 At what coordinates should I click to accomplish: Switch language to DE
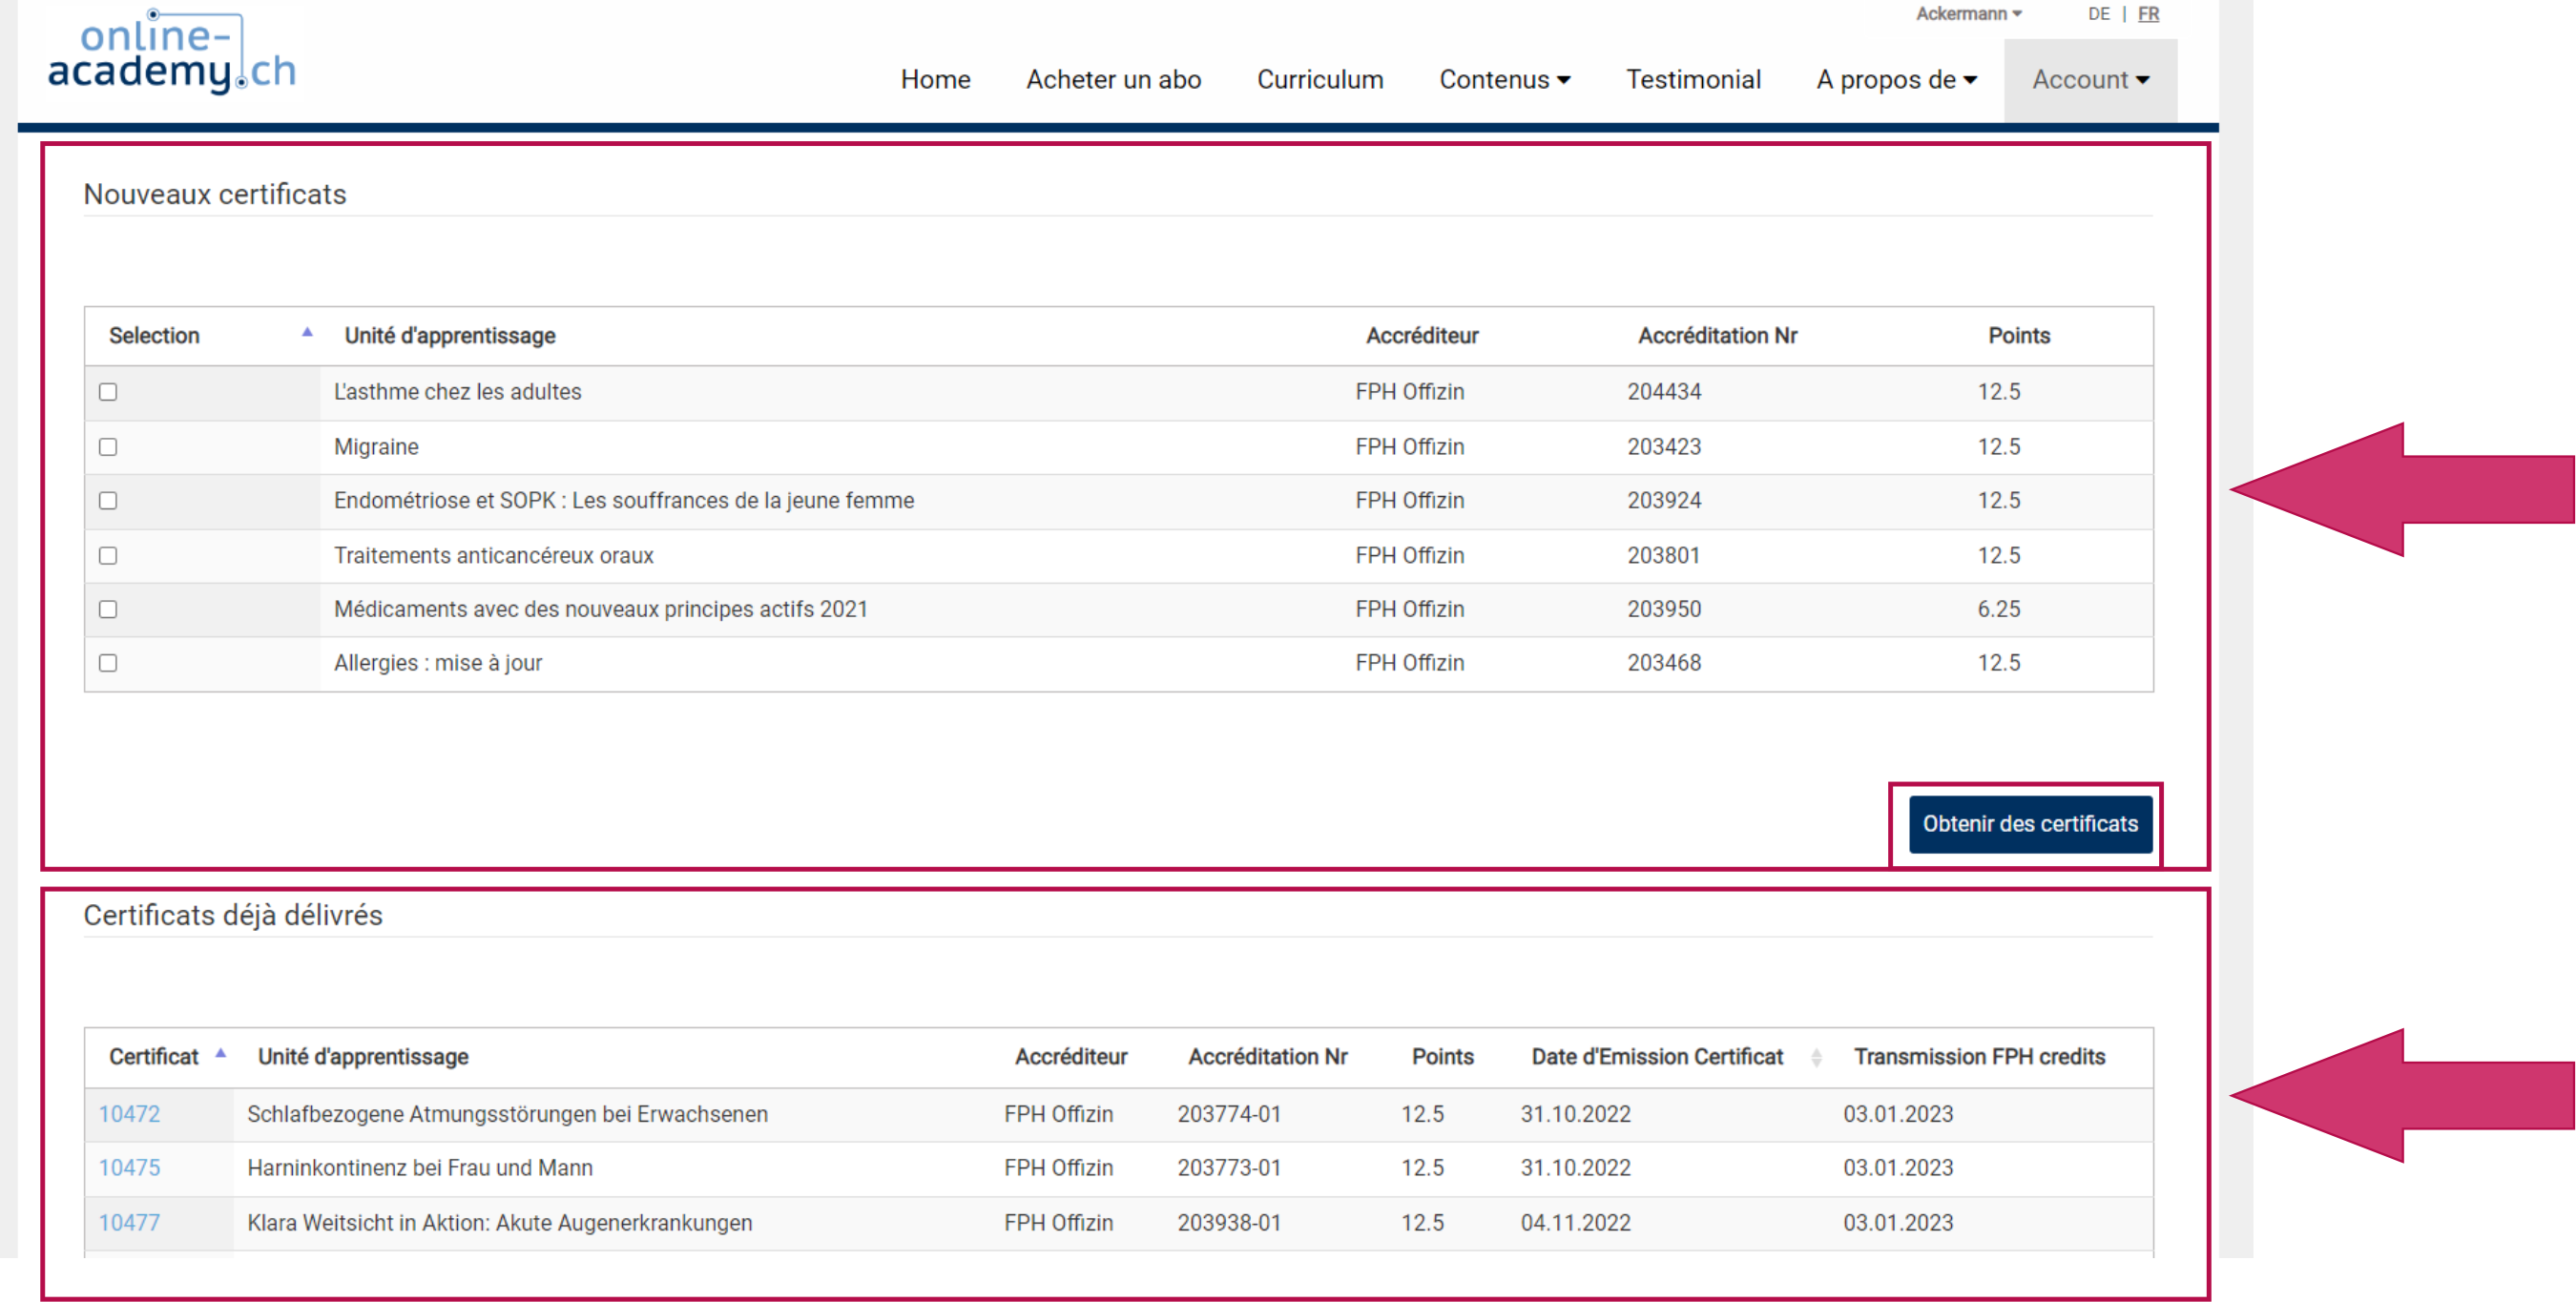tap(2098, 14)
